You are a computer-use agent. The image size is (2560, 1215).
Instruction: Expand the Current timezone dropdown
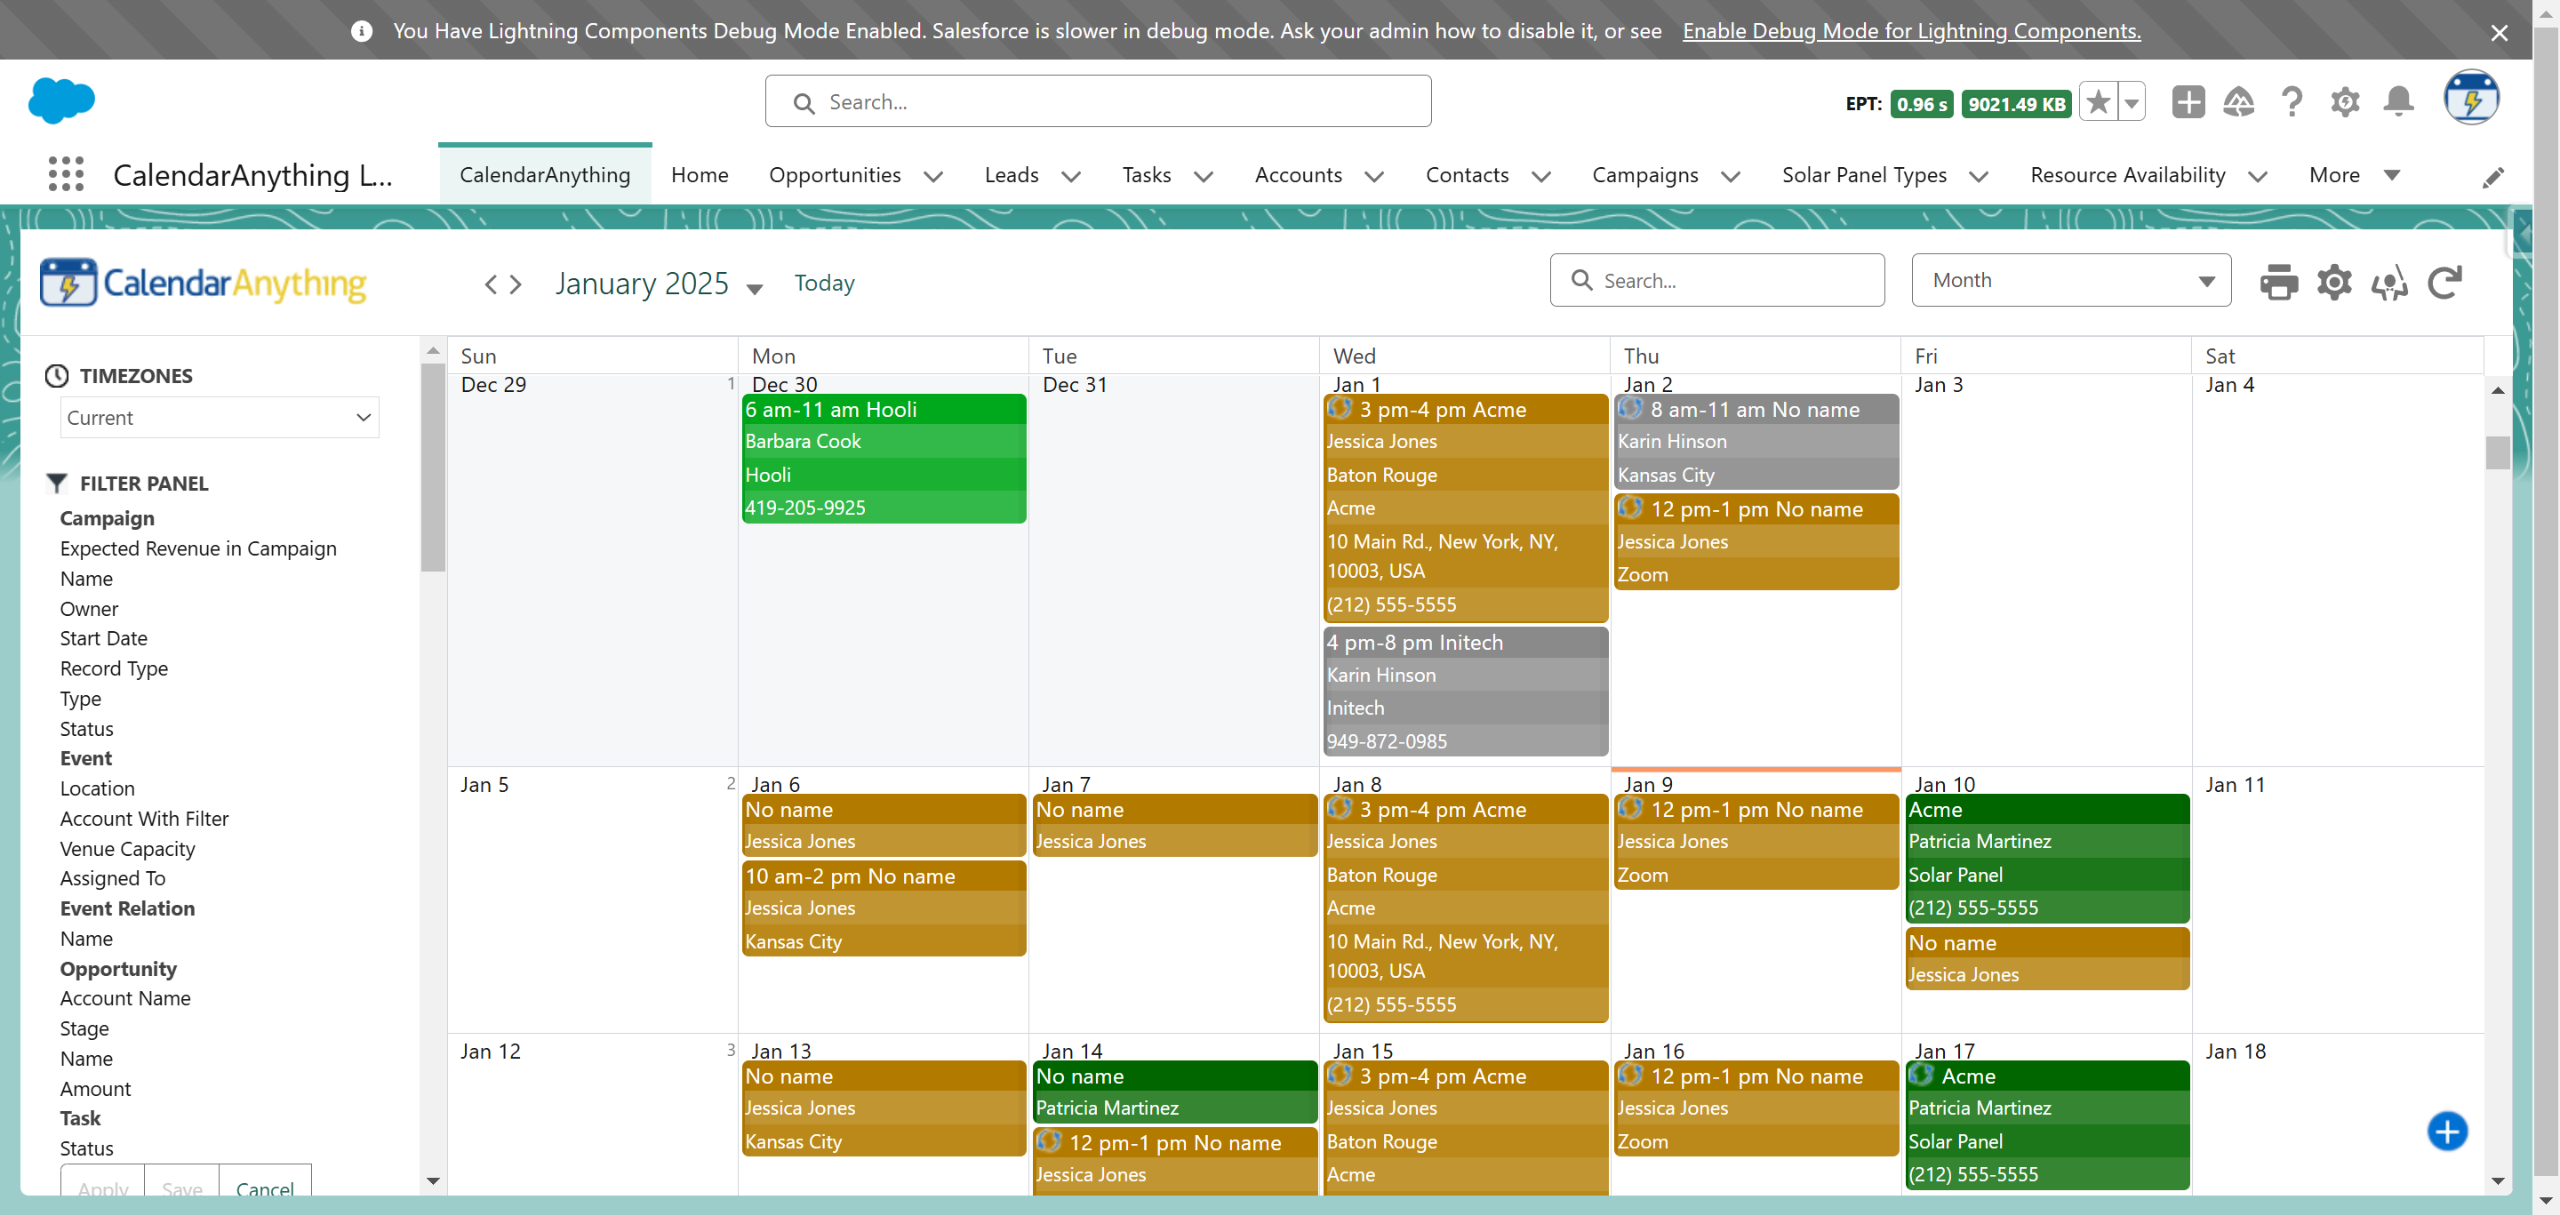click(x=219, y=418)
